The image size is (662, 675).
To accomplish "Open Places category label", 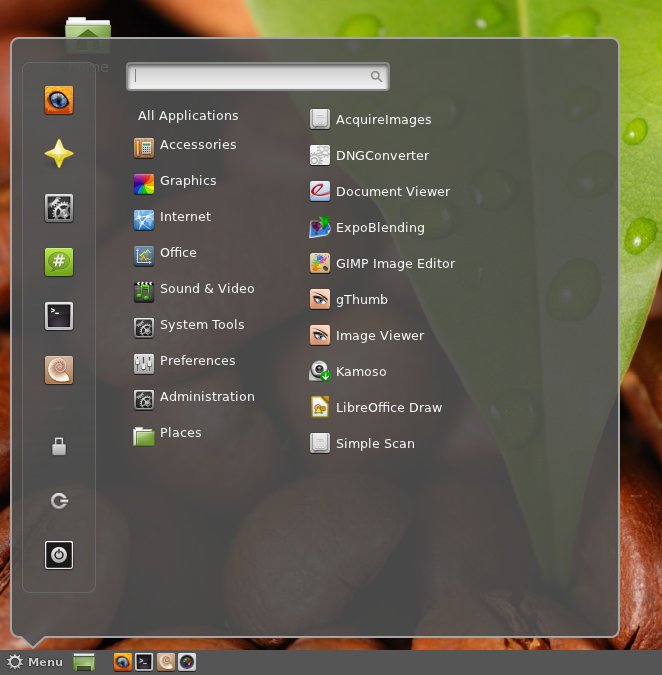I will tap(180, 433).
